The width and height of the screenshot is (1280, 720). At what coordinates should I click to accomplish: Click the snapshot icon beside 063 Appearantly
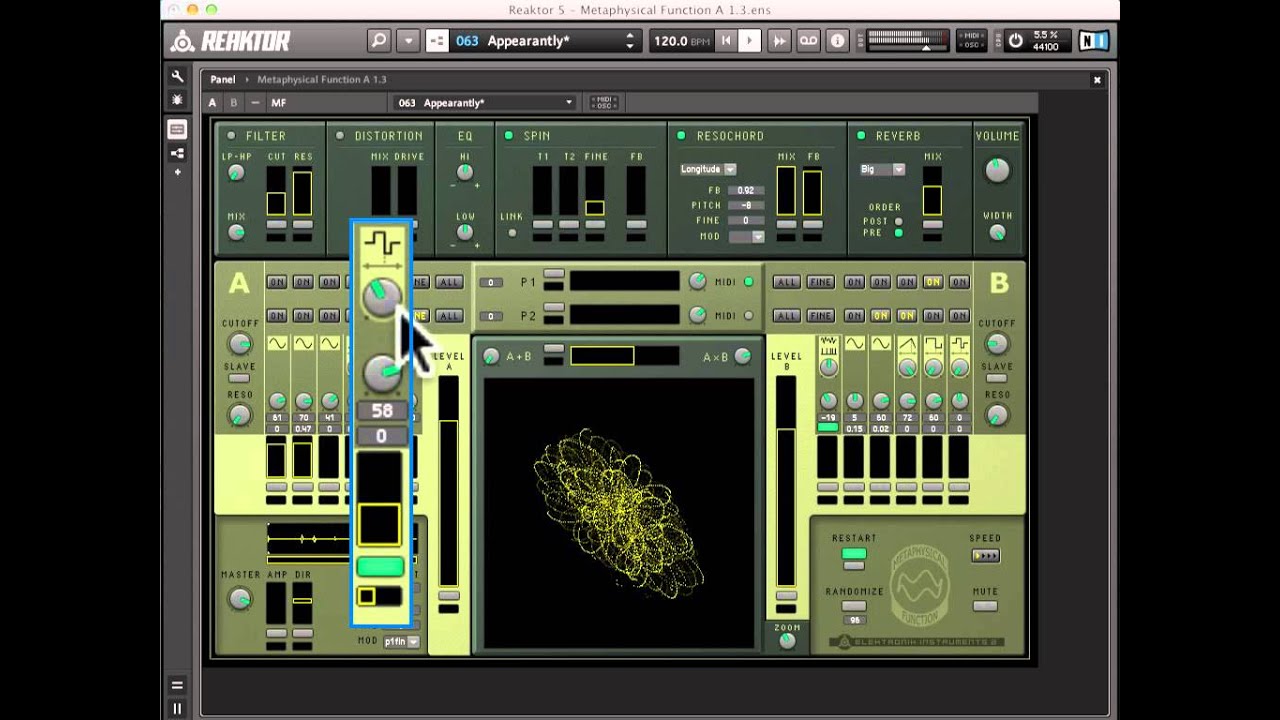(437, 41)
